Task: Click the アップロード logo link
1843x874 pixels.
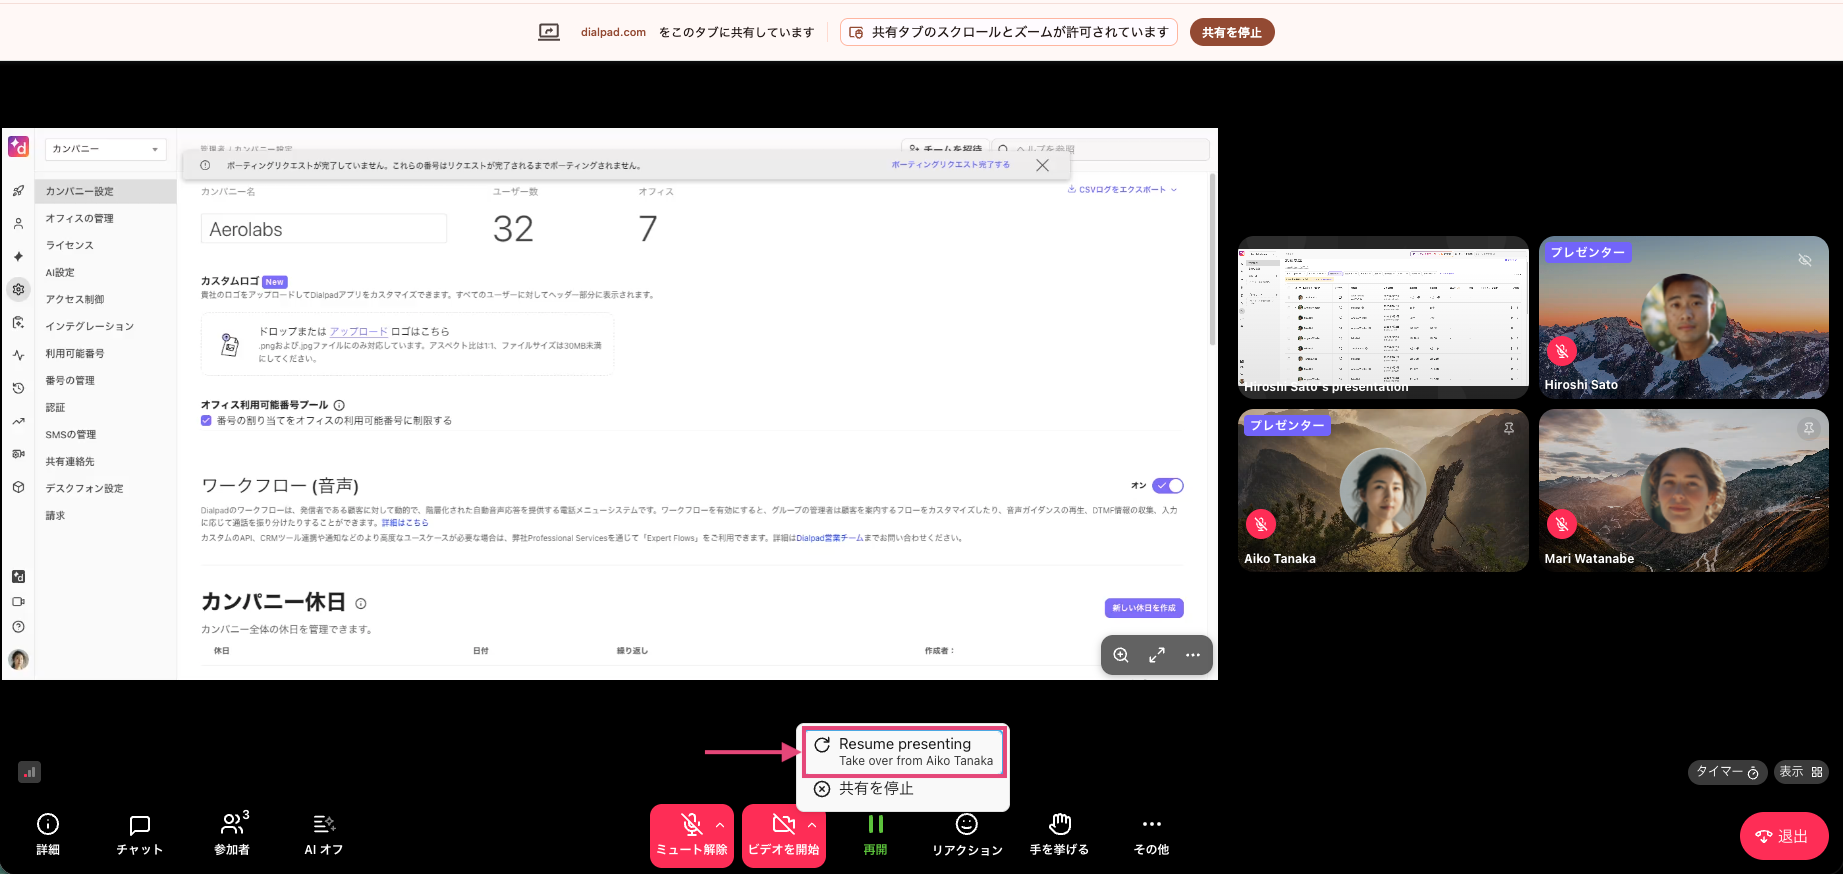Action: [358, 331]
